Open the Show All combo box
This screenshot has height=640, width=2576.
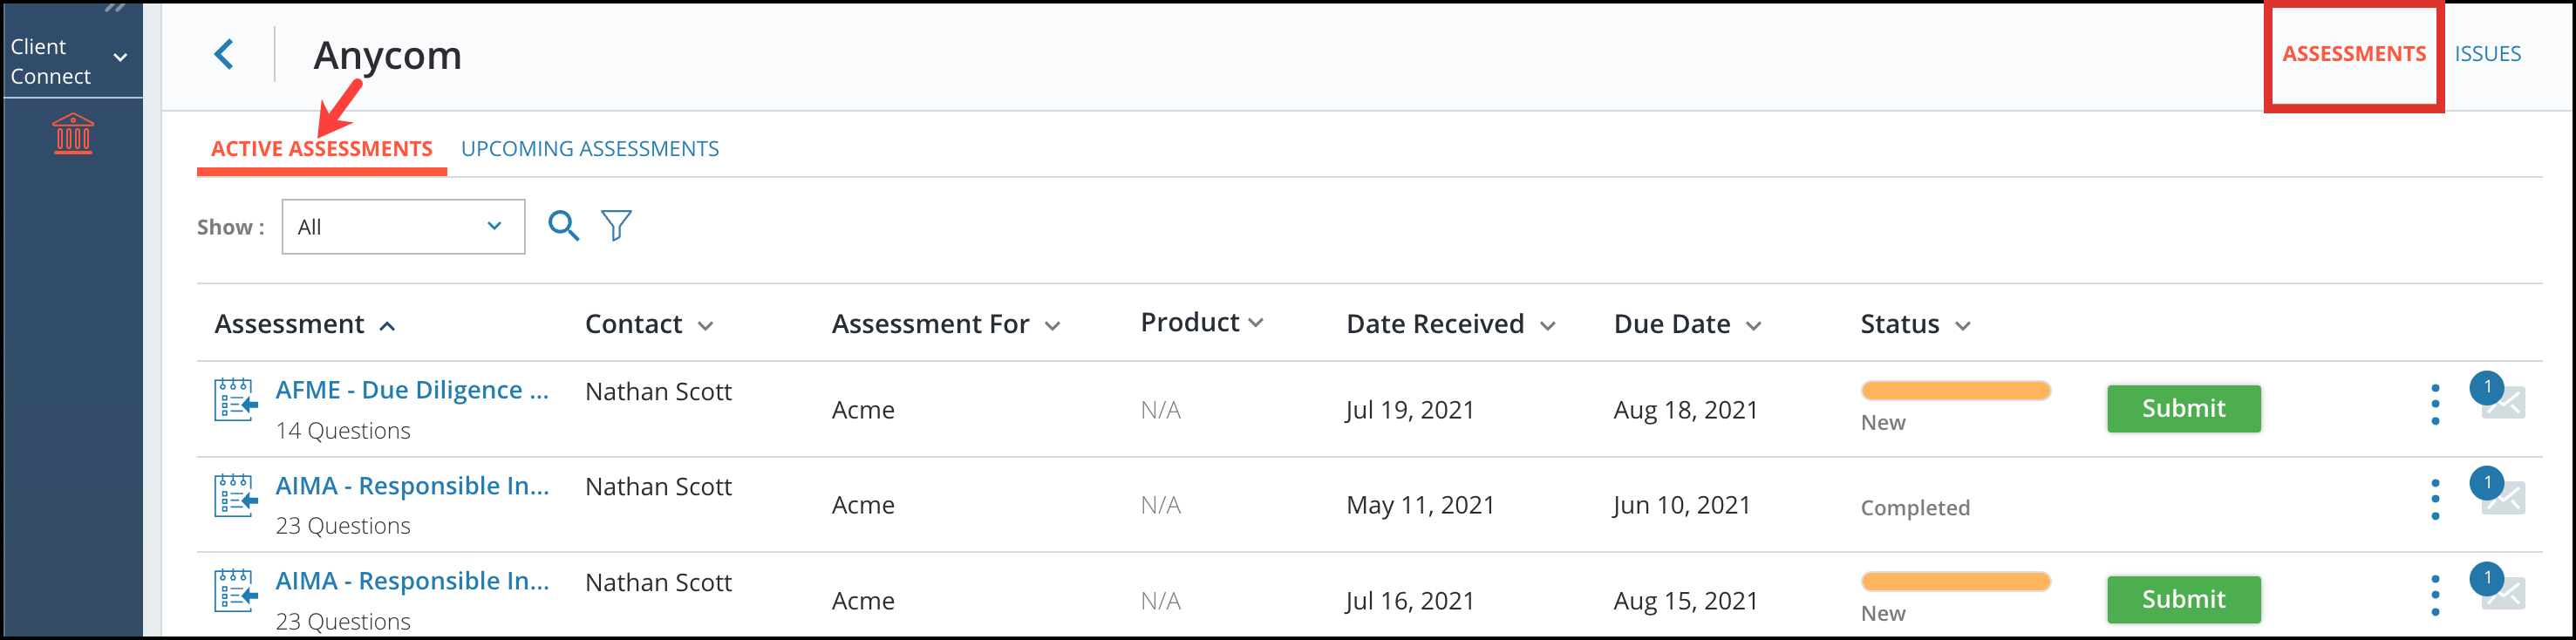coord(403,227)
